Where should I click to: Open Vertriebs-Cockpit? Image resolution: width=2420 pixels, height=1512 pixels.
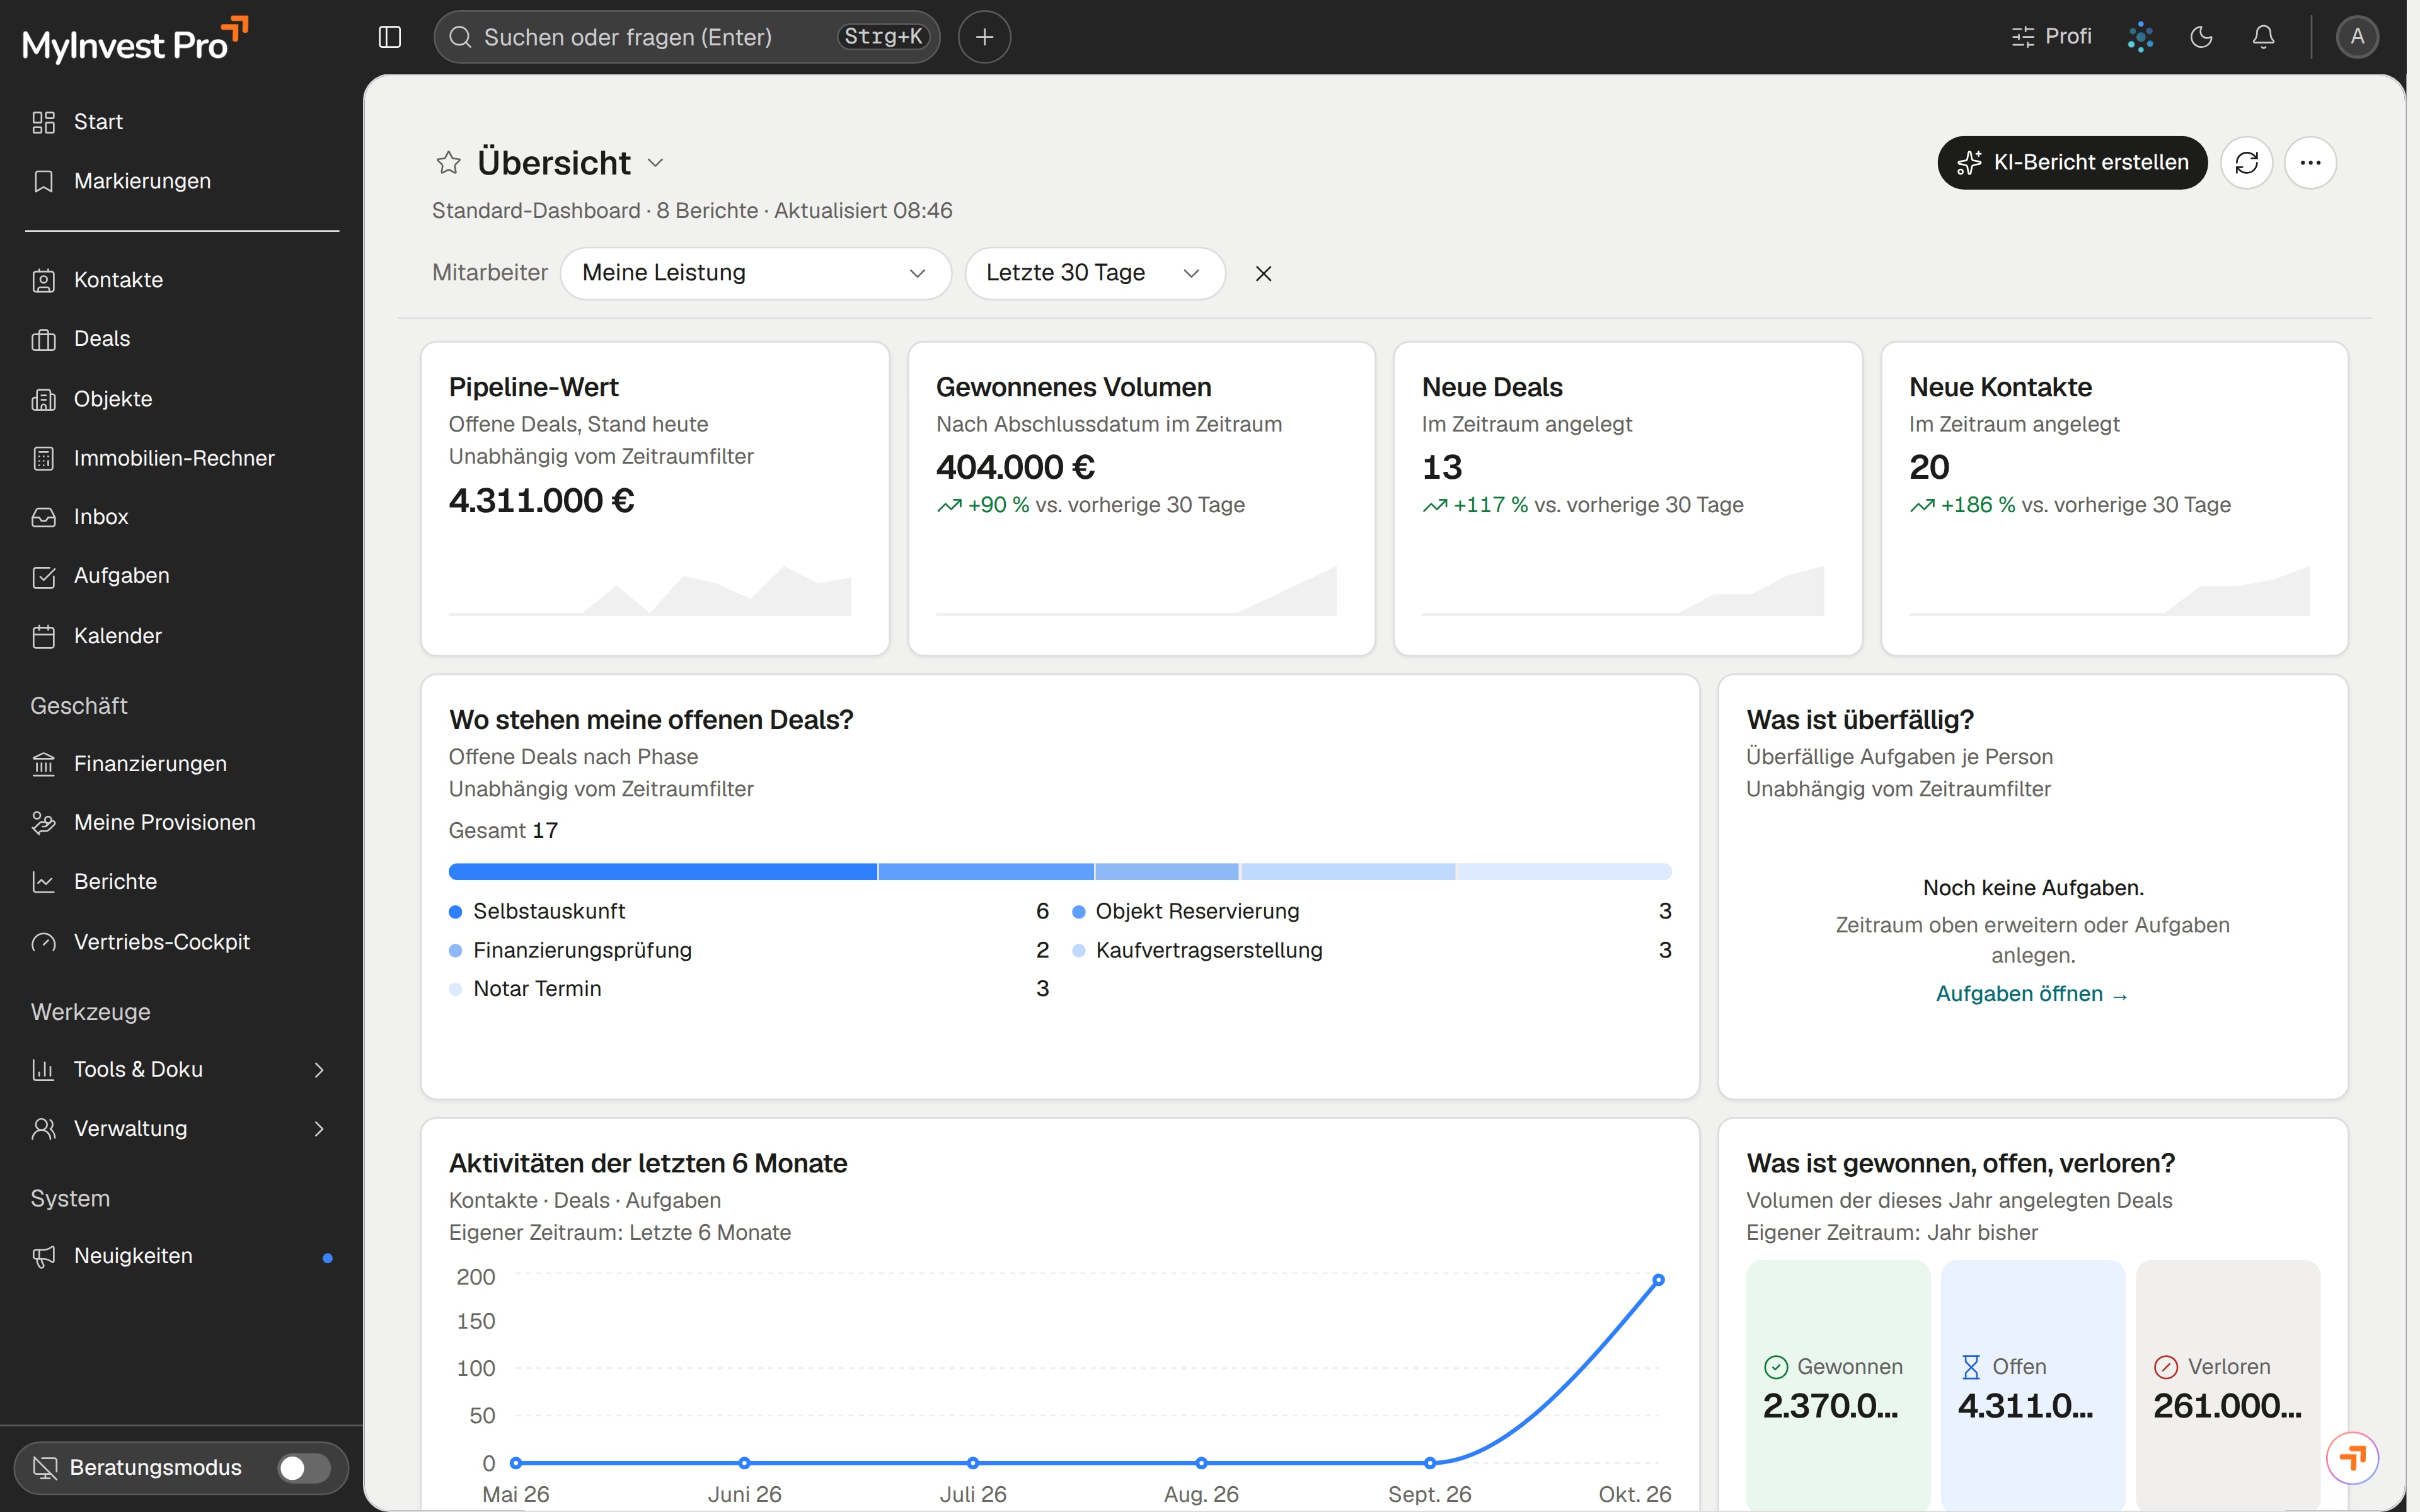(x=181, y=942)
